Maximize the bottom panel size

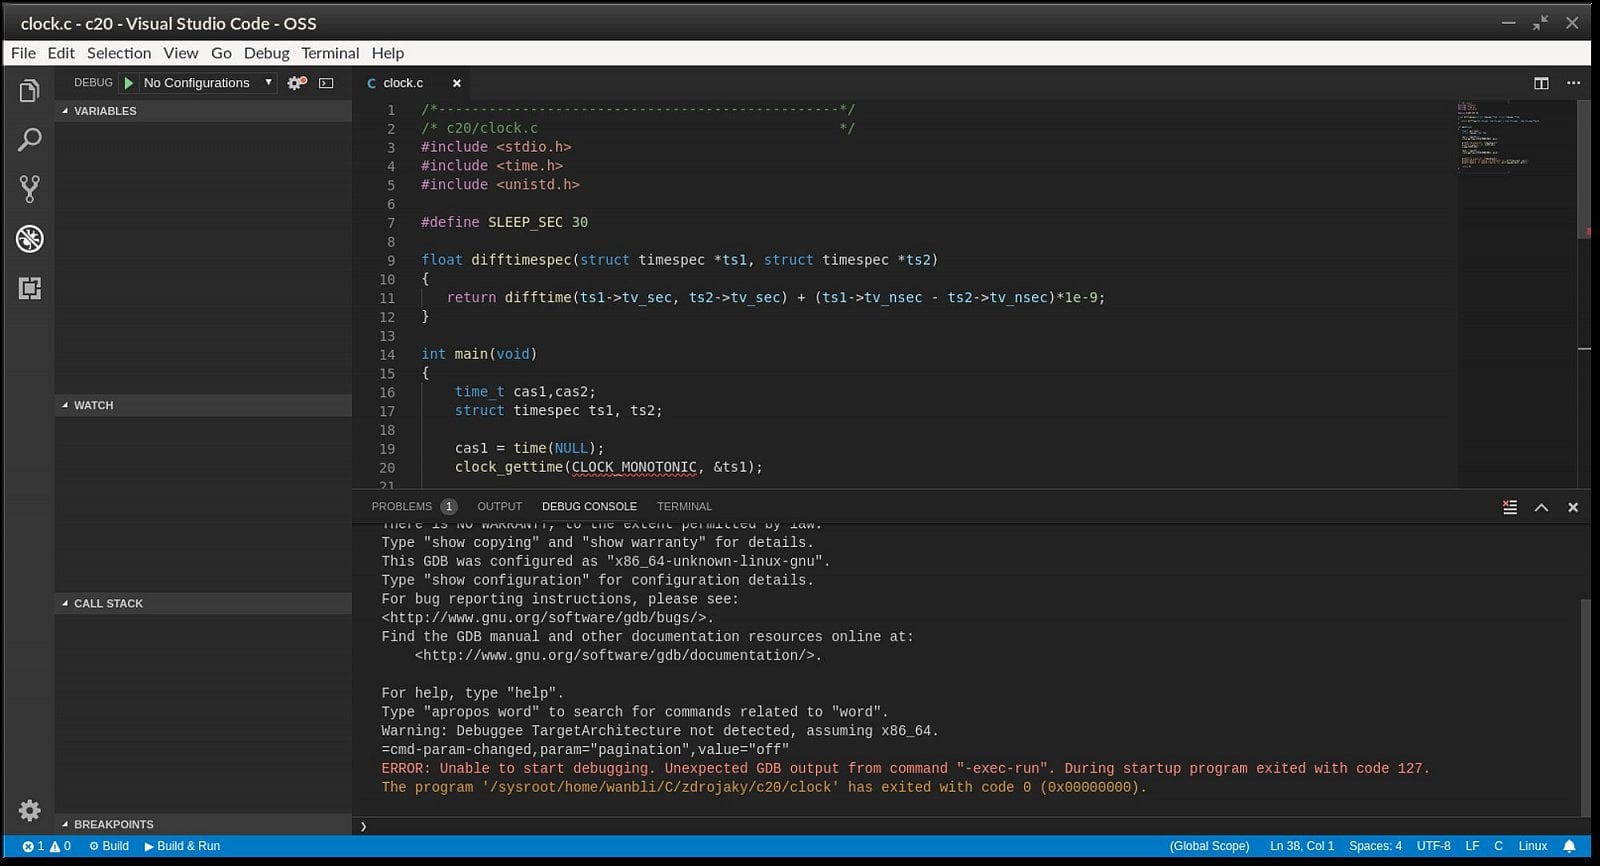point(1541,507)
